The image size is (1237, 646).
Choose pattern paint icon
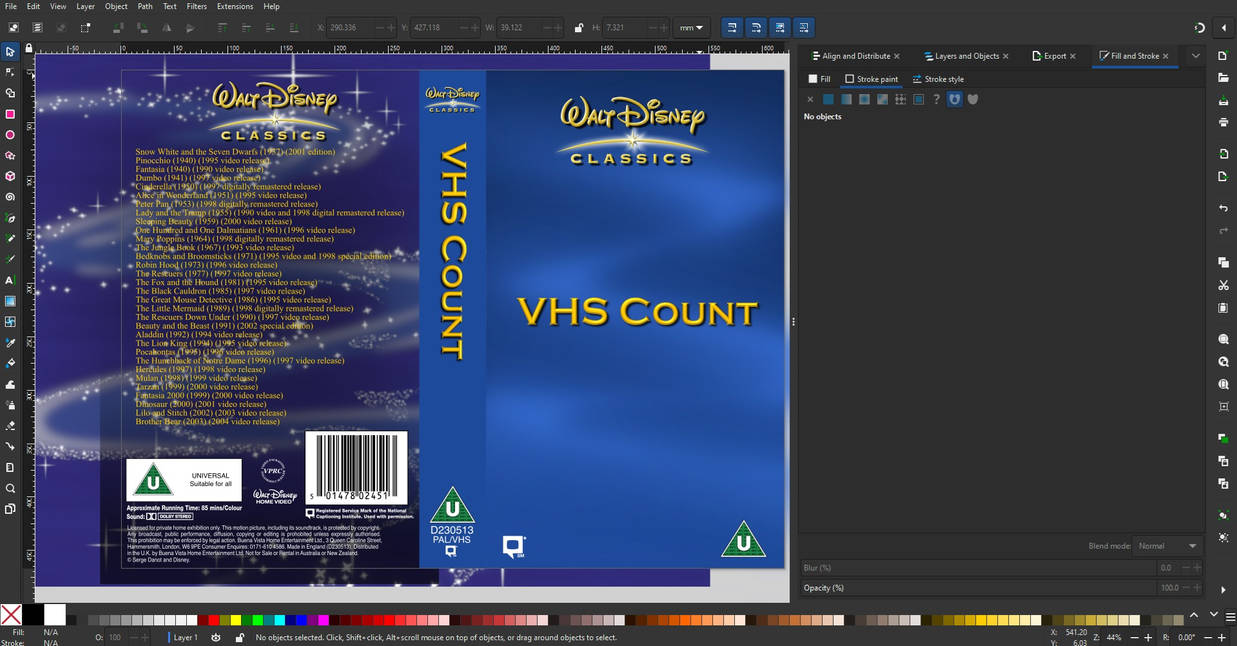[900, 99]
